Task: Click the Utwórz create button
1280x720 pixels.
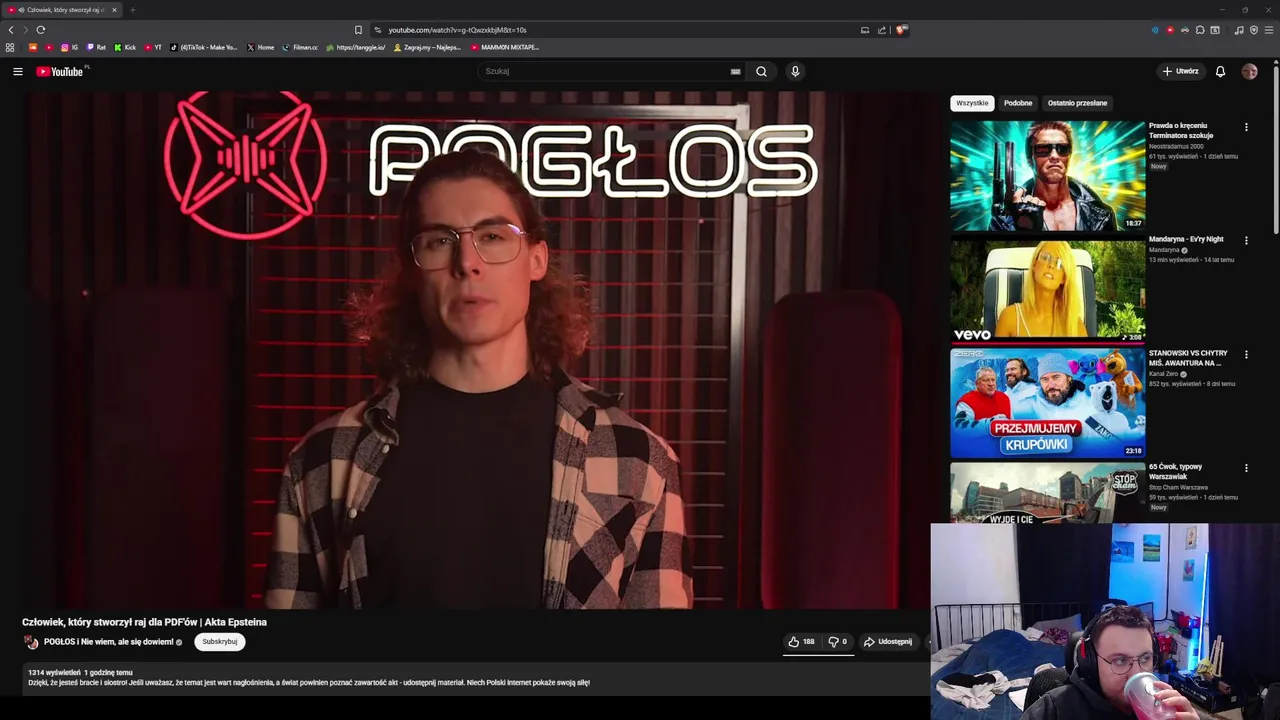Action: click(1180, 71)
